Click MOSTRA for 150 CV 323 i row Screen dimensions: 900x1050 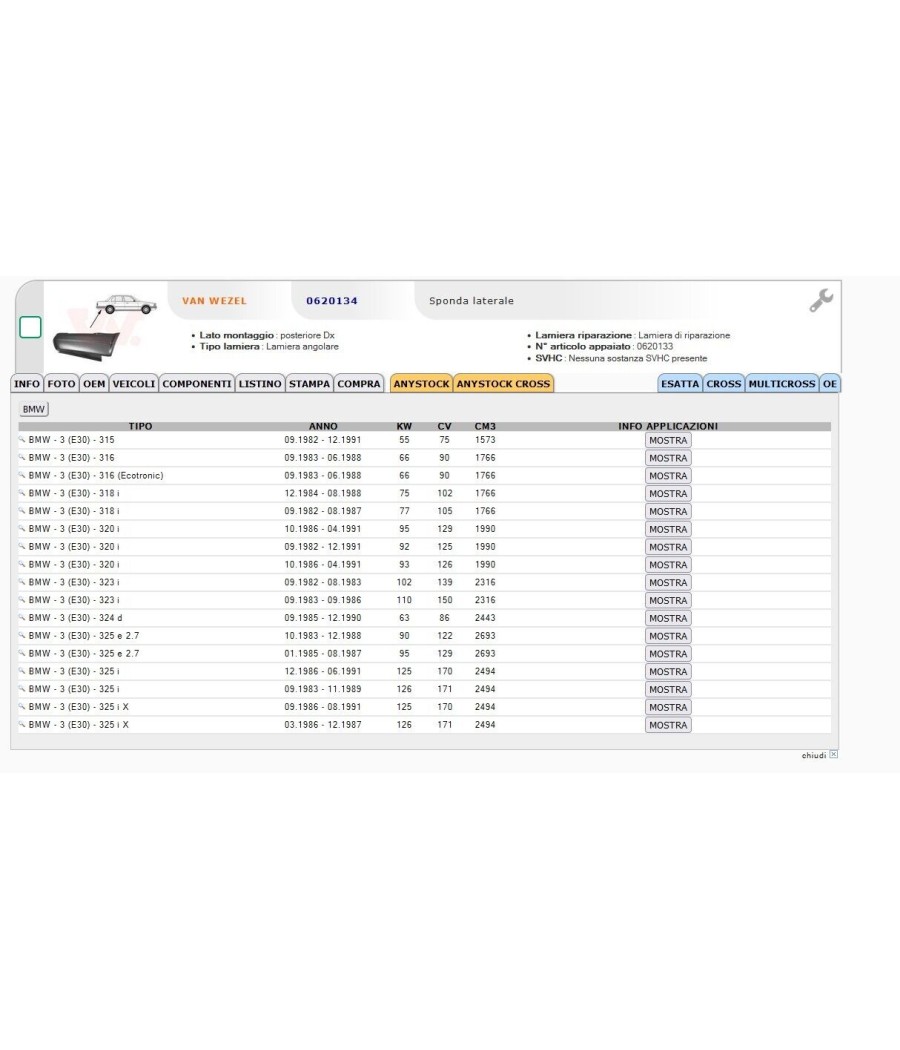pyautogui.click(x=668, y=600)
